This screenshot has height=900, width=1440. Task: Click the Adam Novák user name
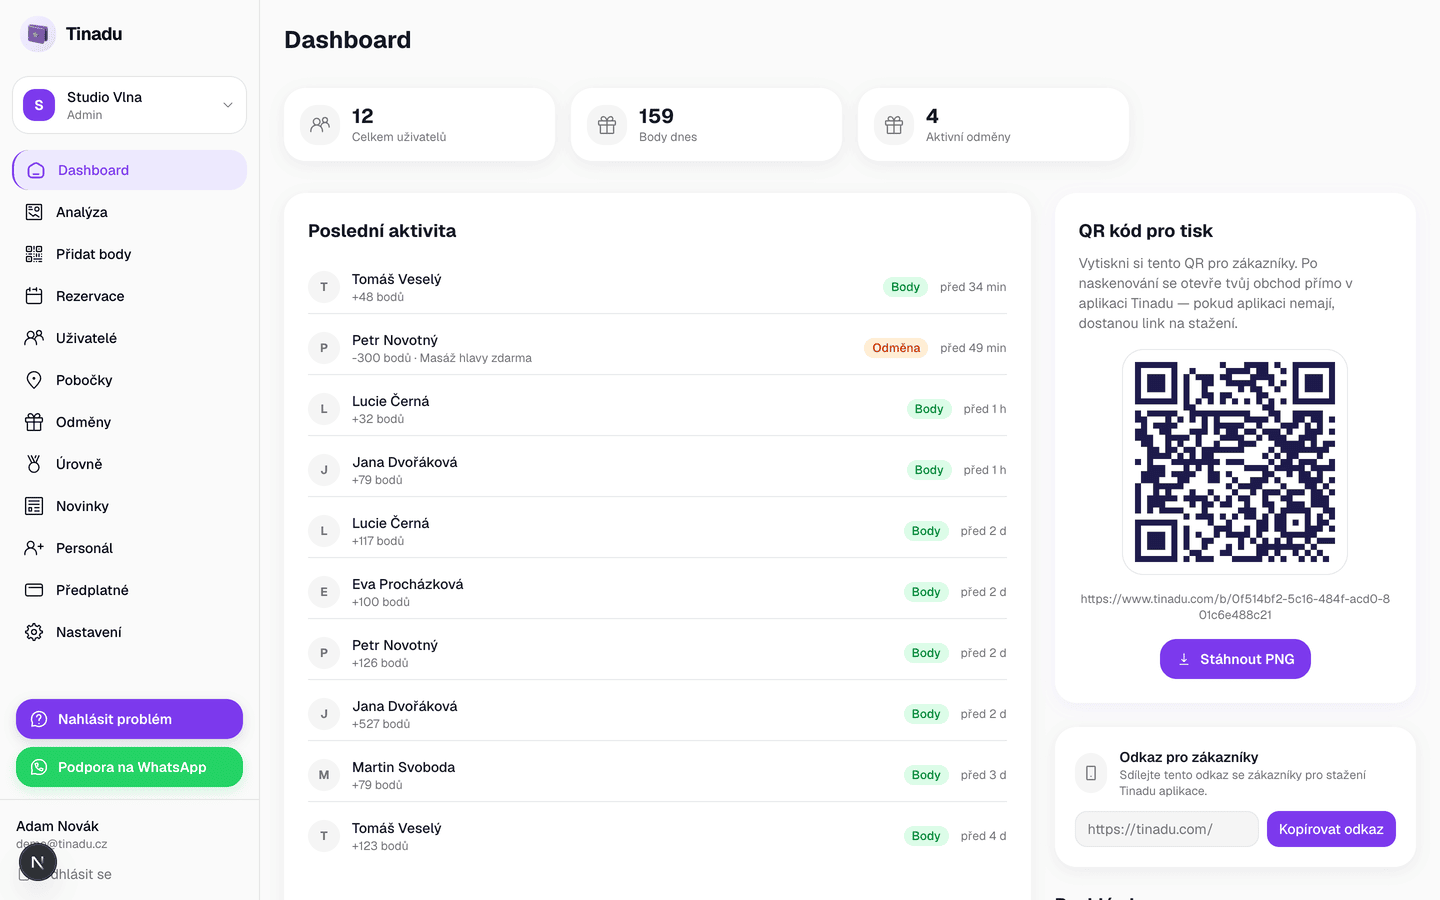coord(57,826)
